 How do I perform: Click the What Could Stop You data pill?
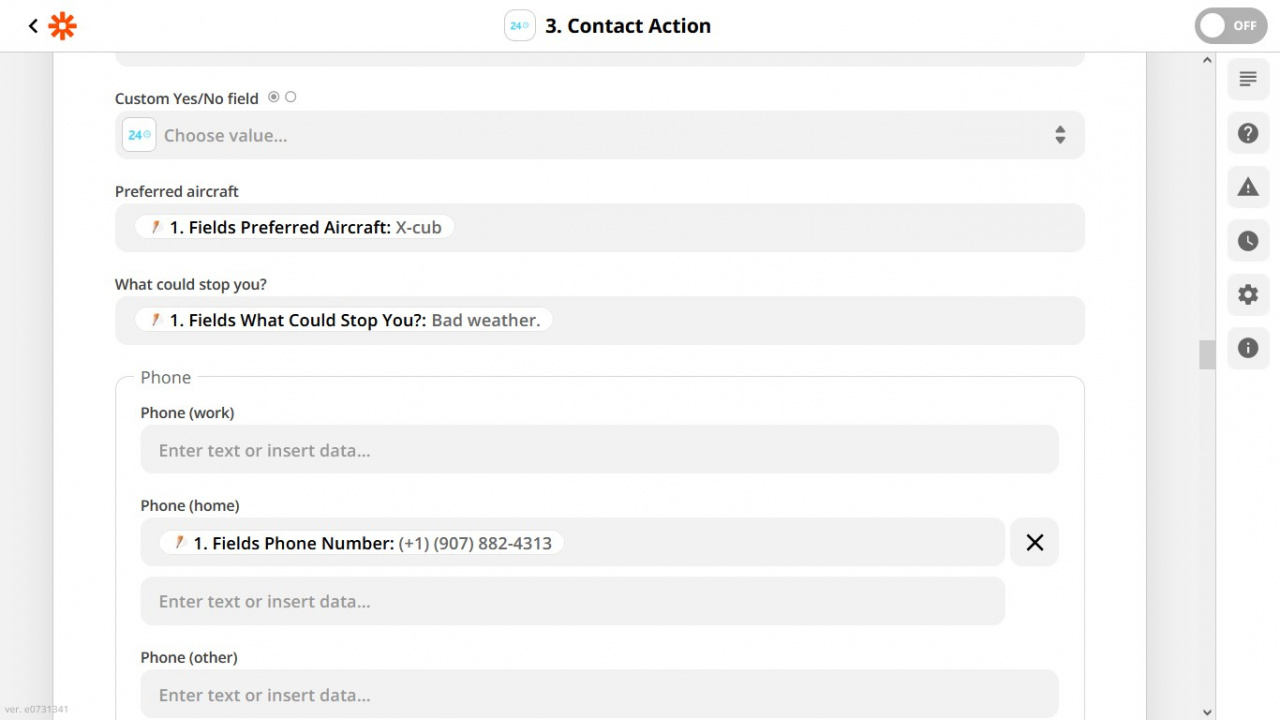[x=344, y=320]
